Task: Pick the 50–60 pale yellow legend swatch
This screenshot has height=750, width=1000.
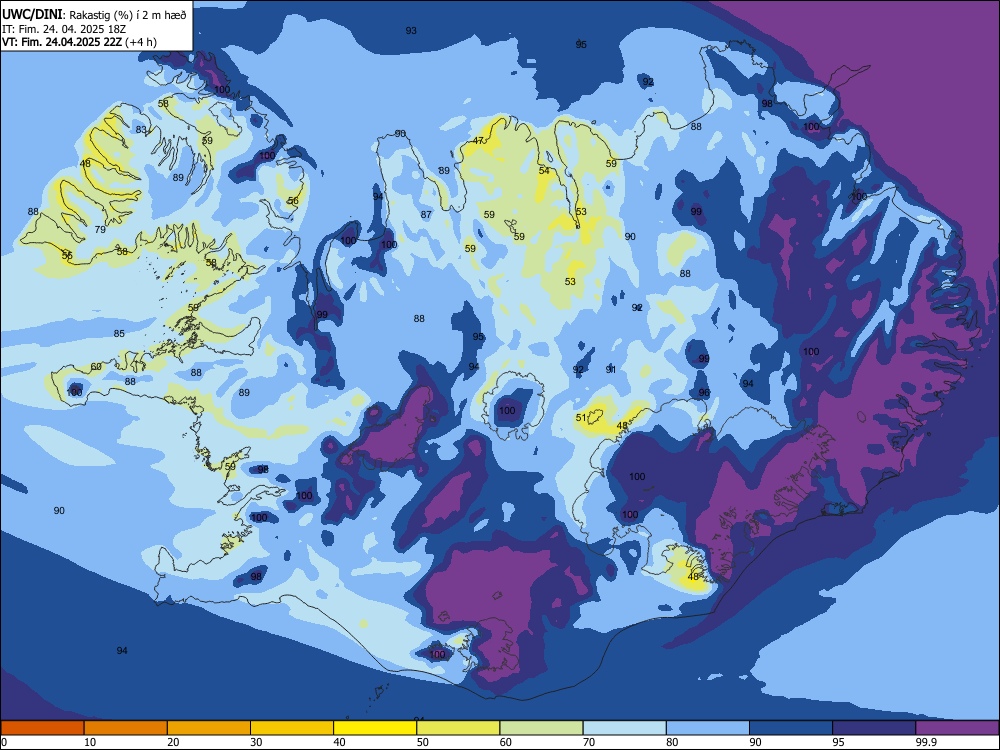Action: 458,728
